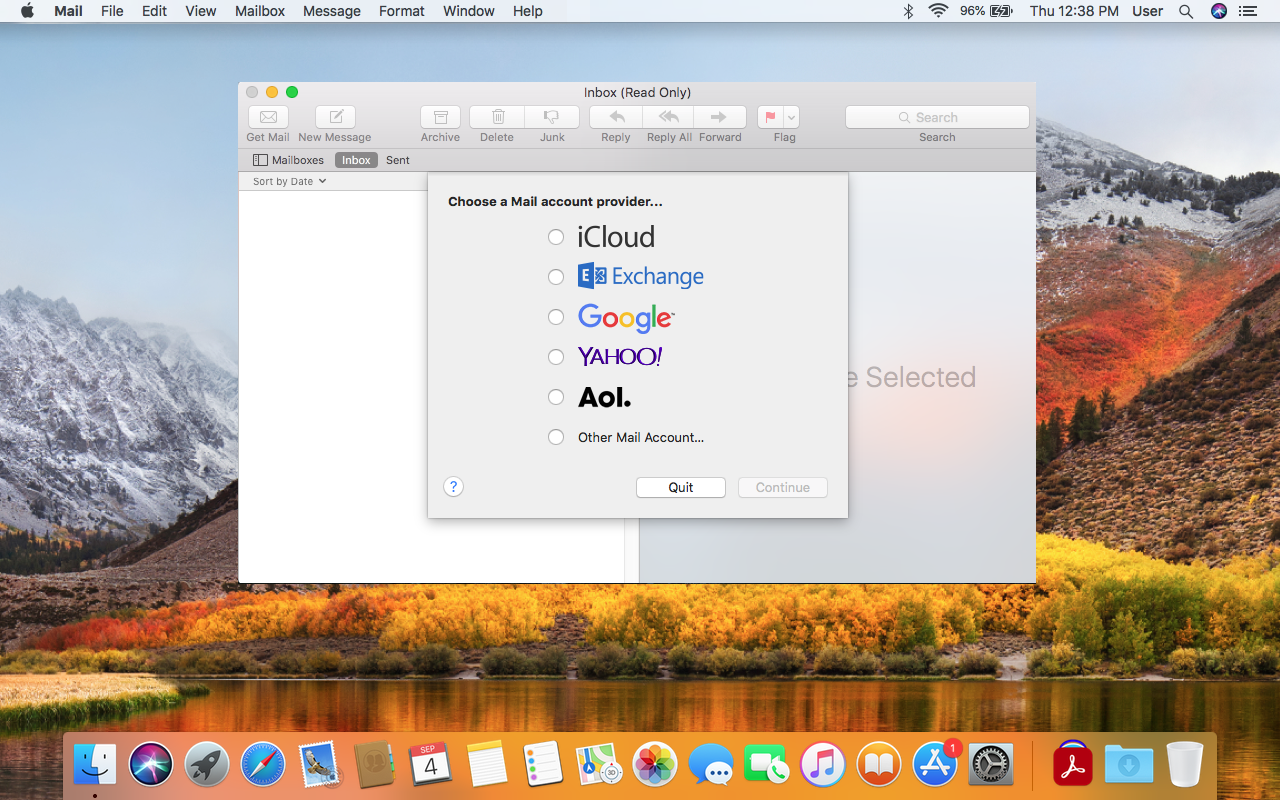
Task: Click the battery status indicator
Action: point(986,11)
